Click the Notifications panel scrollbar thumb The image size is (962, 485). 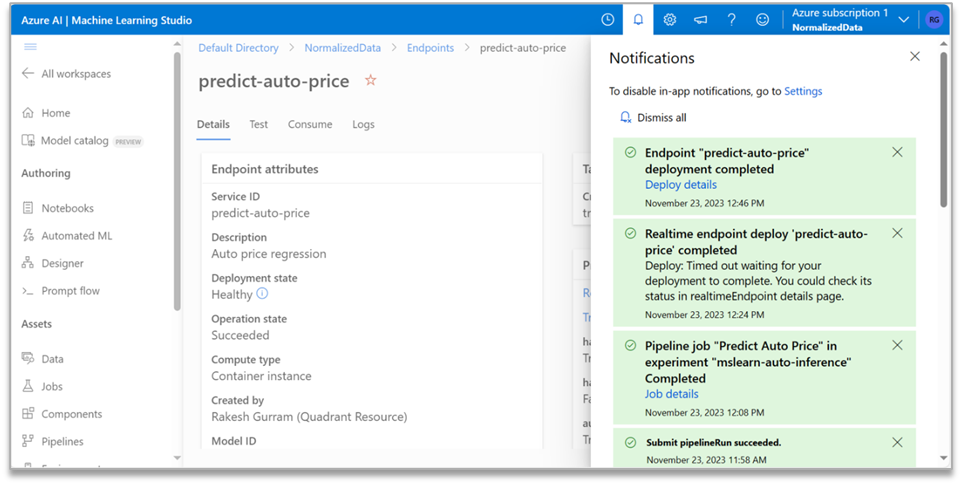point(944,129)
